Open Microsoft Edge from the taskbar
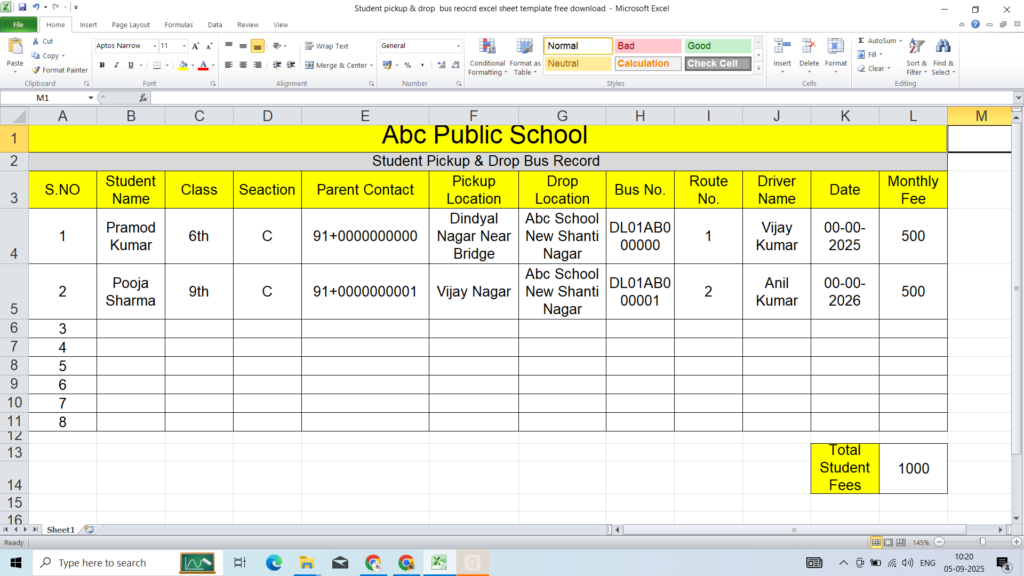Image resolution: width=1024 pixels, height=576 pixels. [x=273, y=563]
